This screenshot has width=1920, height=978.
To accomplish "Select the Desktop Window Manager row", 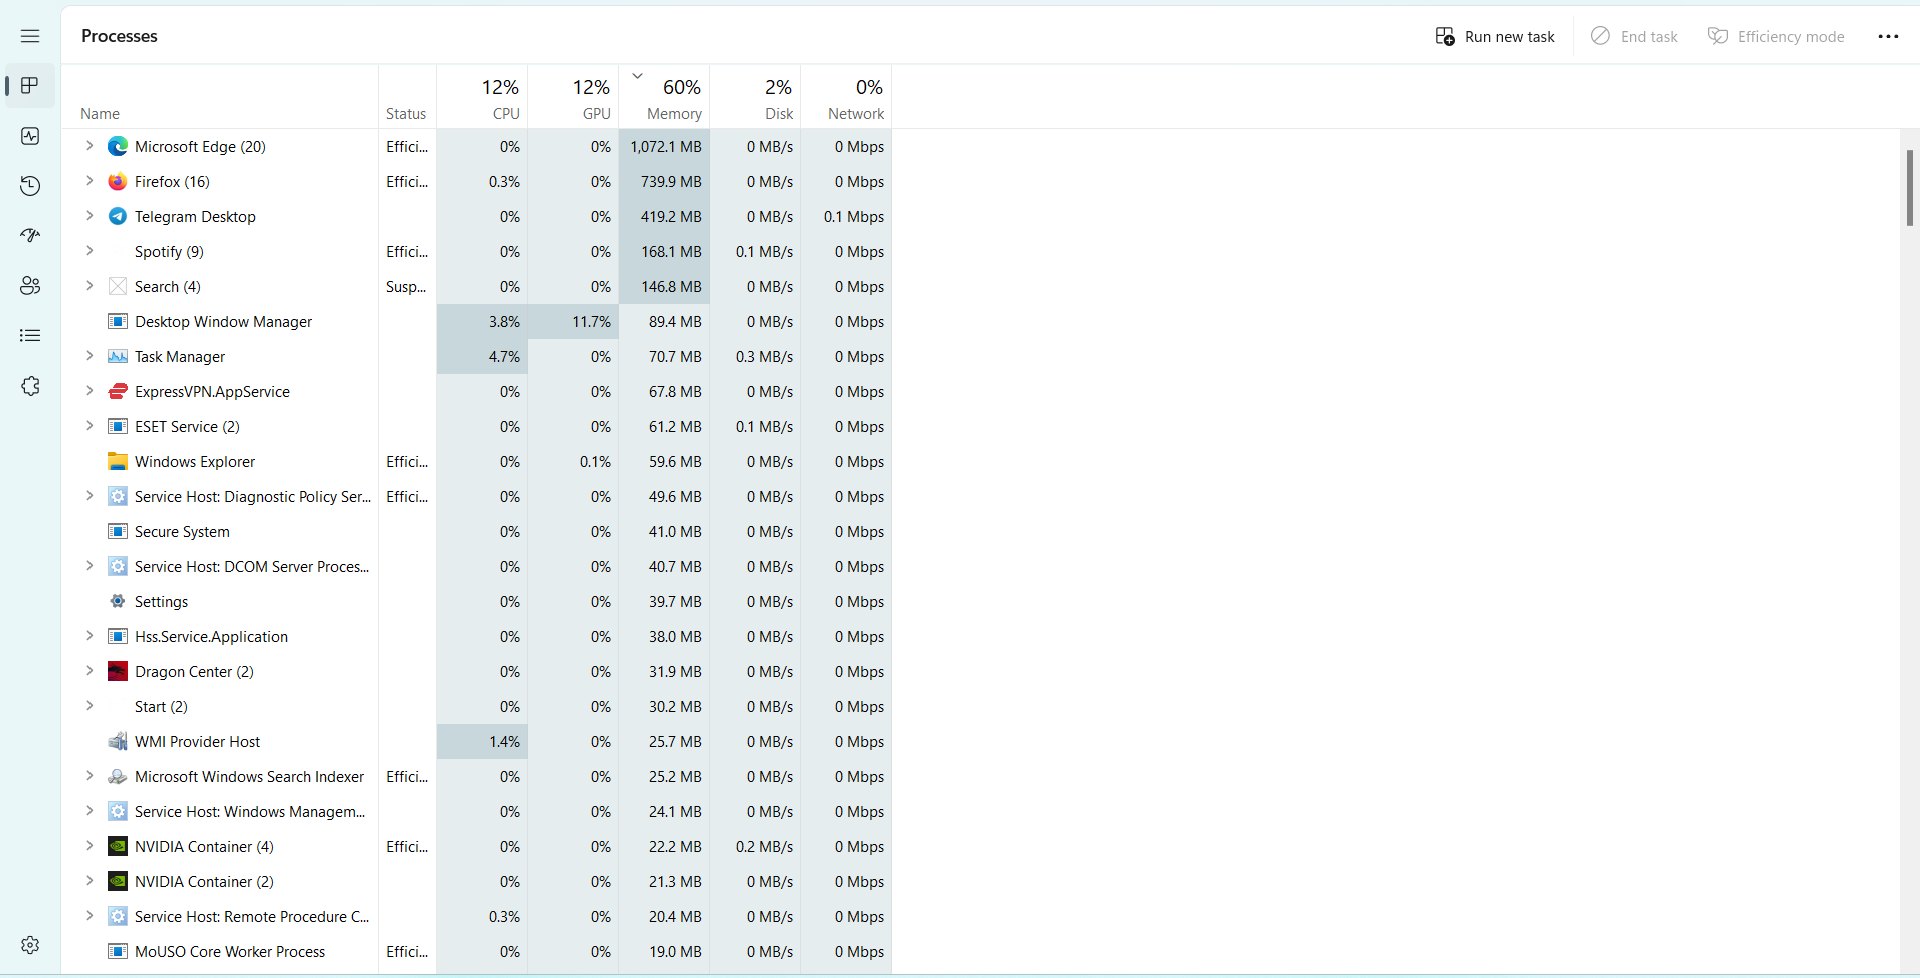I will pyautogui.click(x=223, y=322).
